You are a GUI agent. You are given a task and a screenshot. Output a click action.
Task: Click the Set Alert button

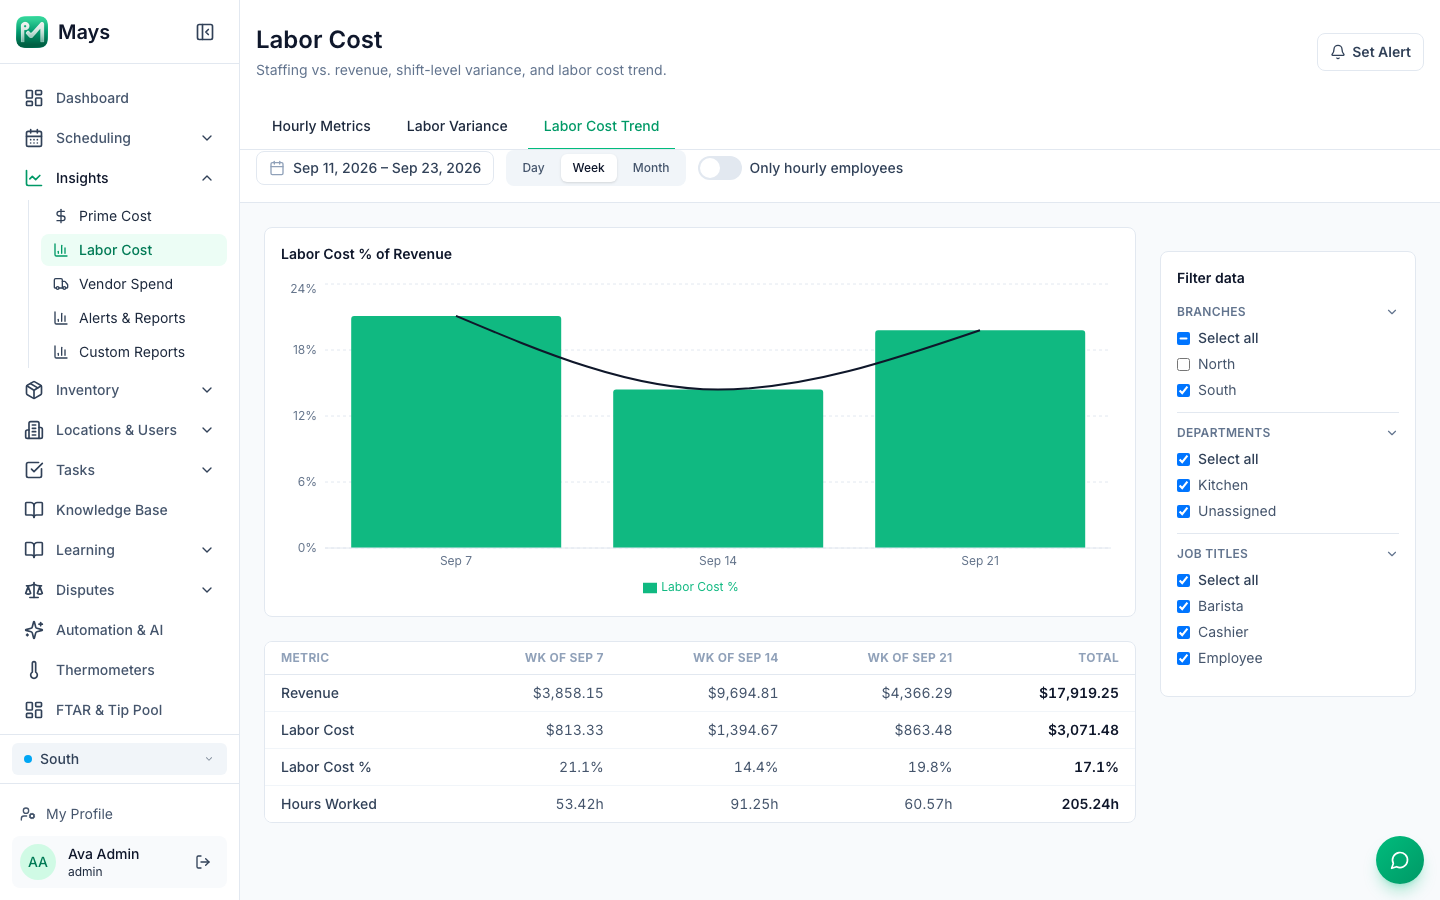point(1370,52)
